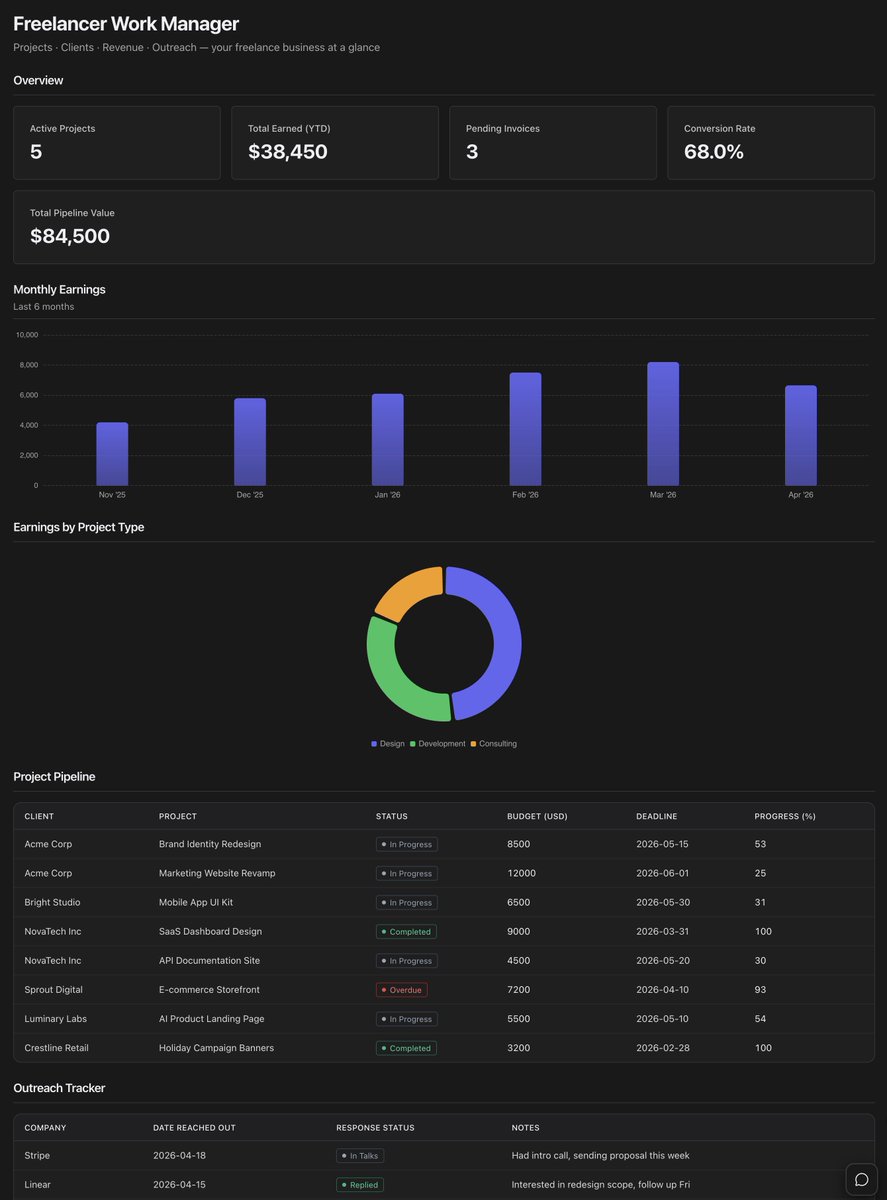Click the progress value 53
Screen dimensions: 887x1200
tap(760, 844)
